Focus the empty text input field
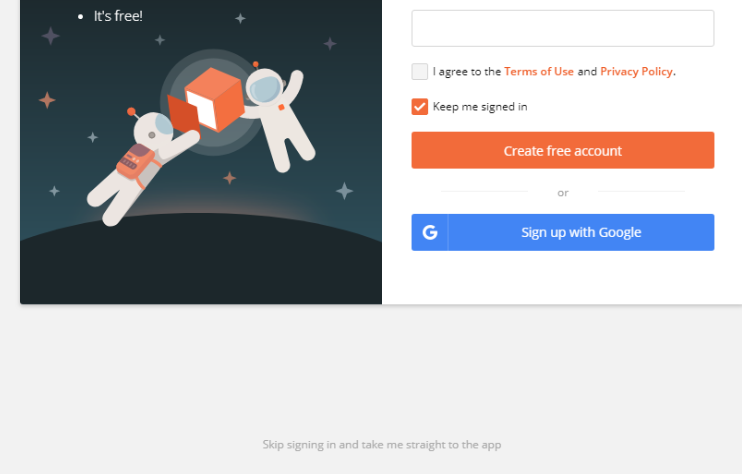This screenshot has height=474, width=742. [562, 28]
